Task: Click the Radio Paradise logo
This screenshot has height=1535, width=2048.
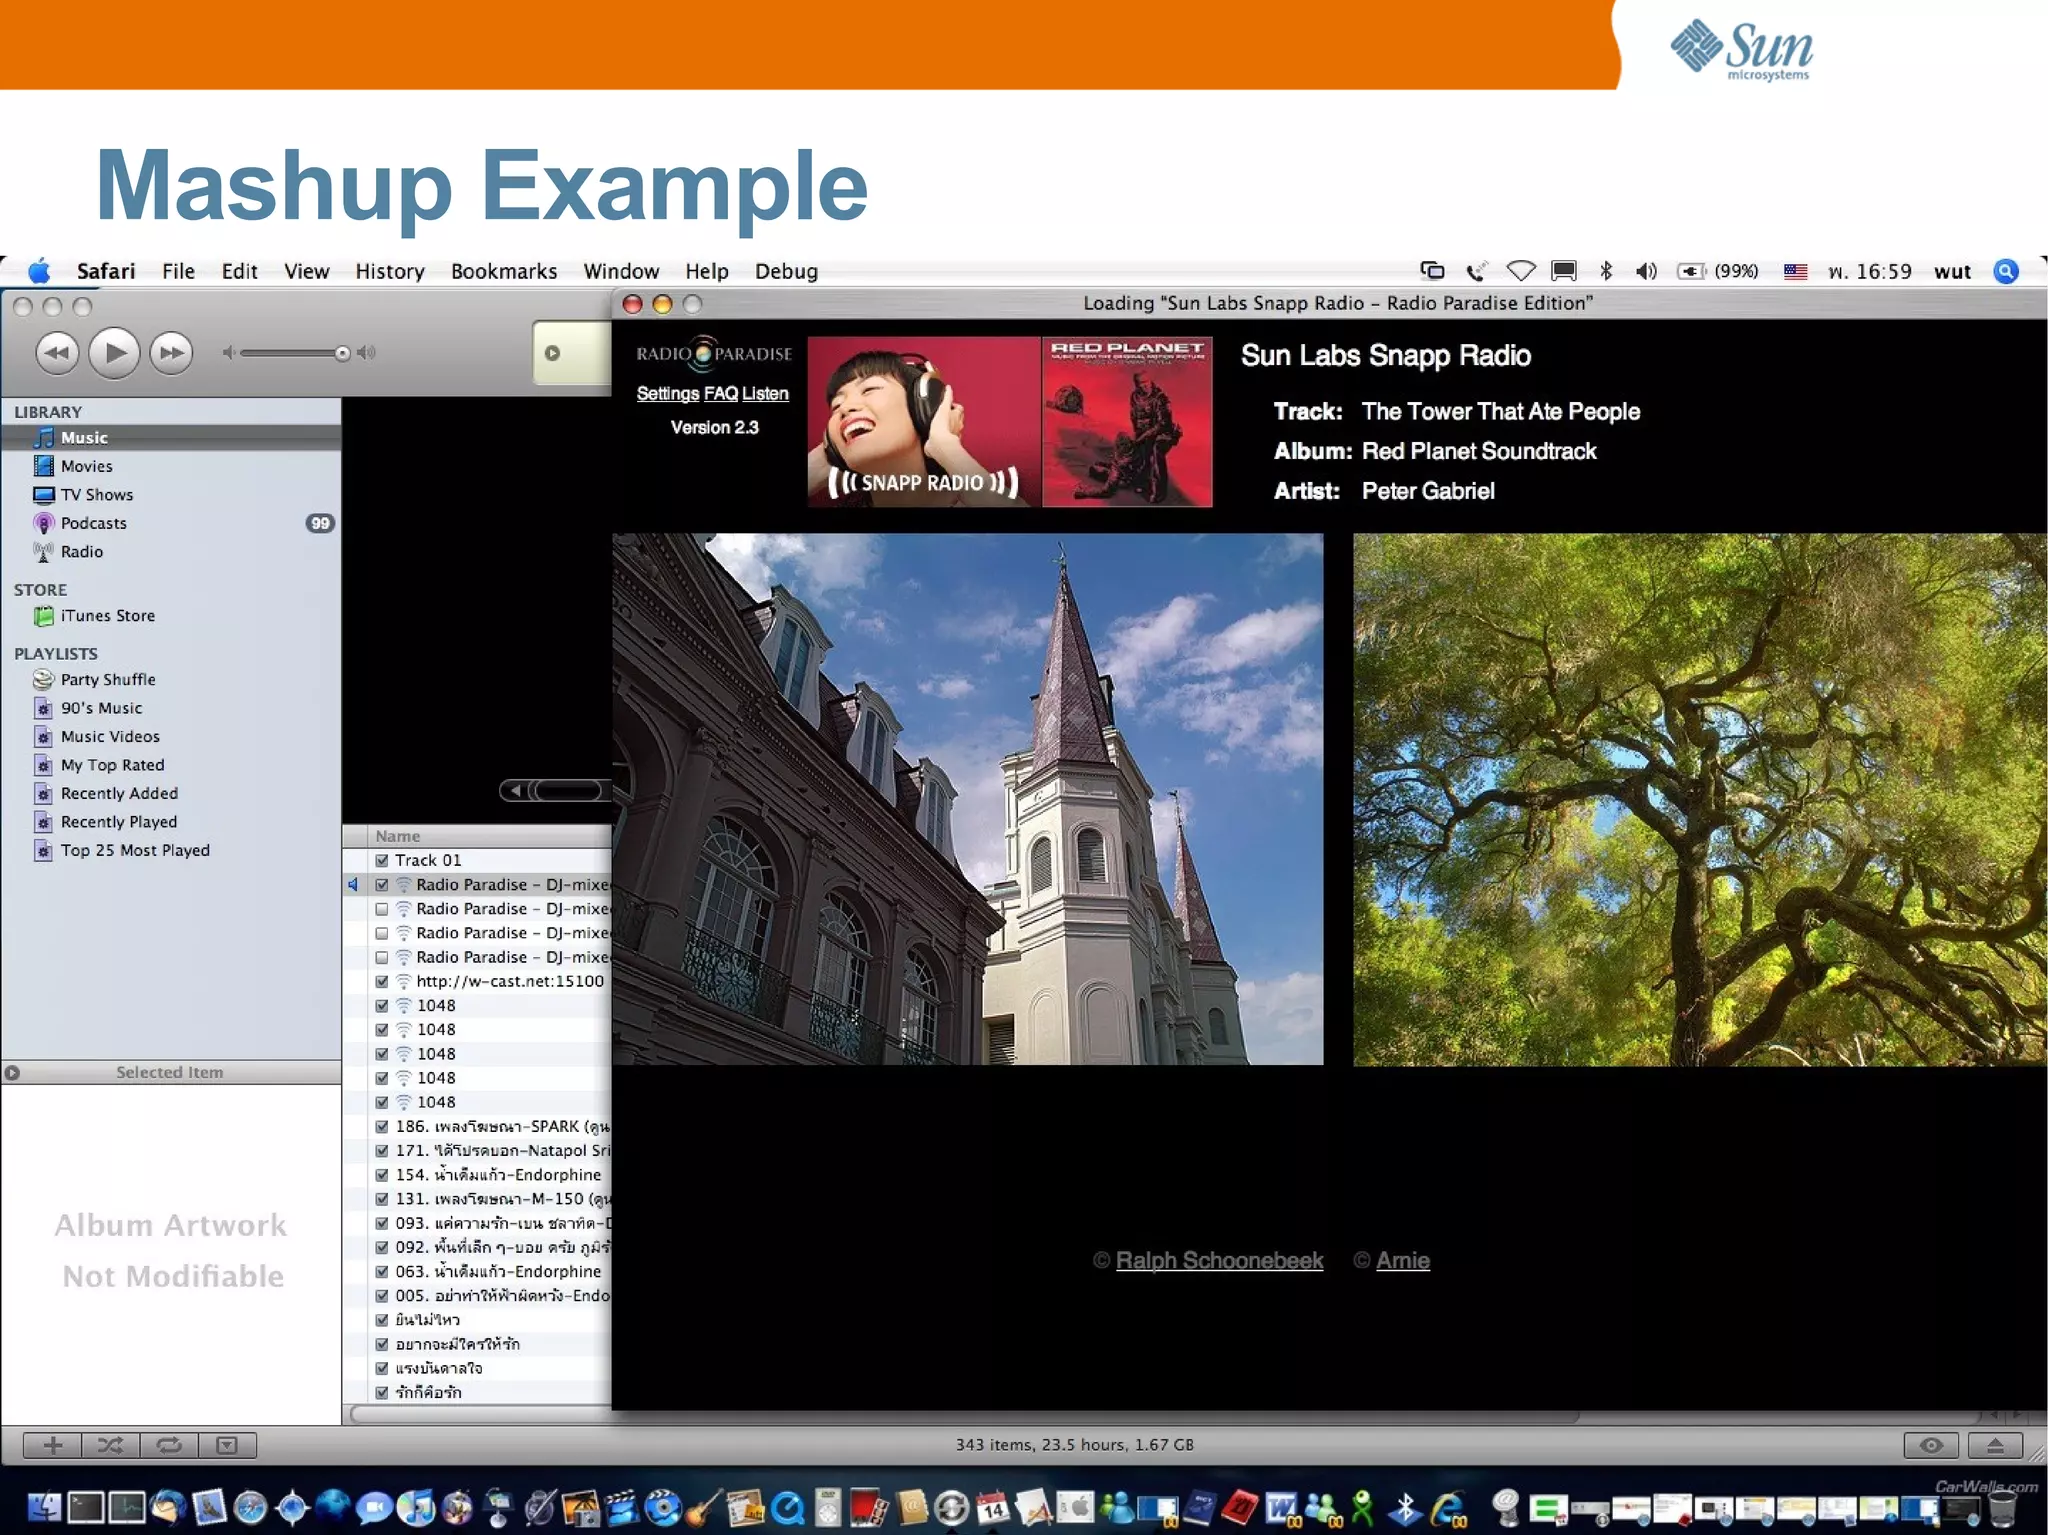Action: point(714,353)
